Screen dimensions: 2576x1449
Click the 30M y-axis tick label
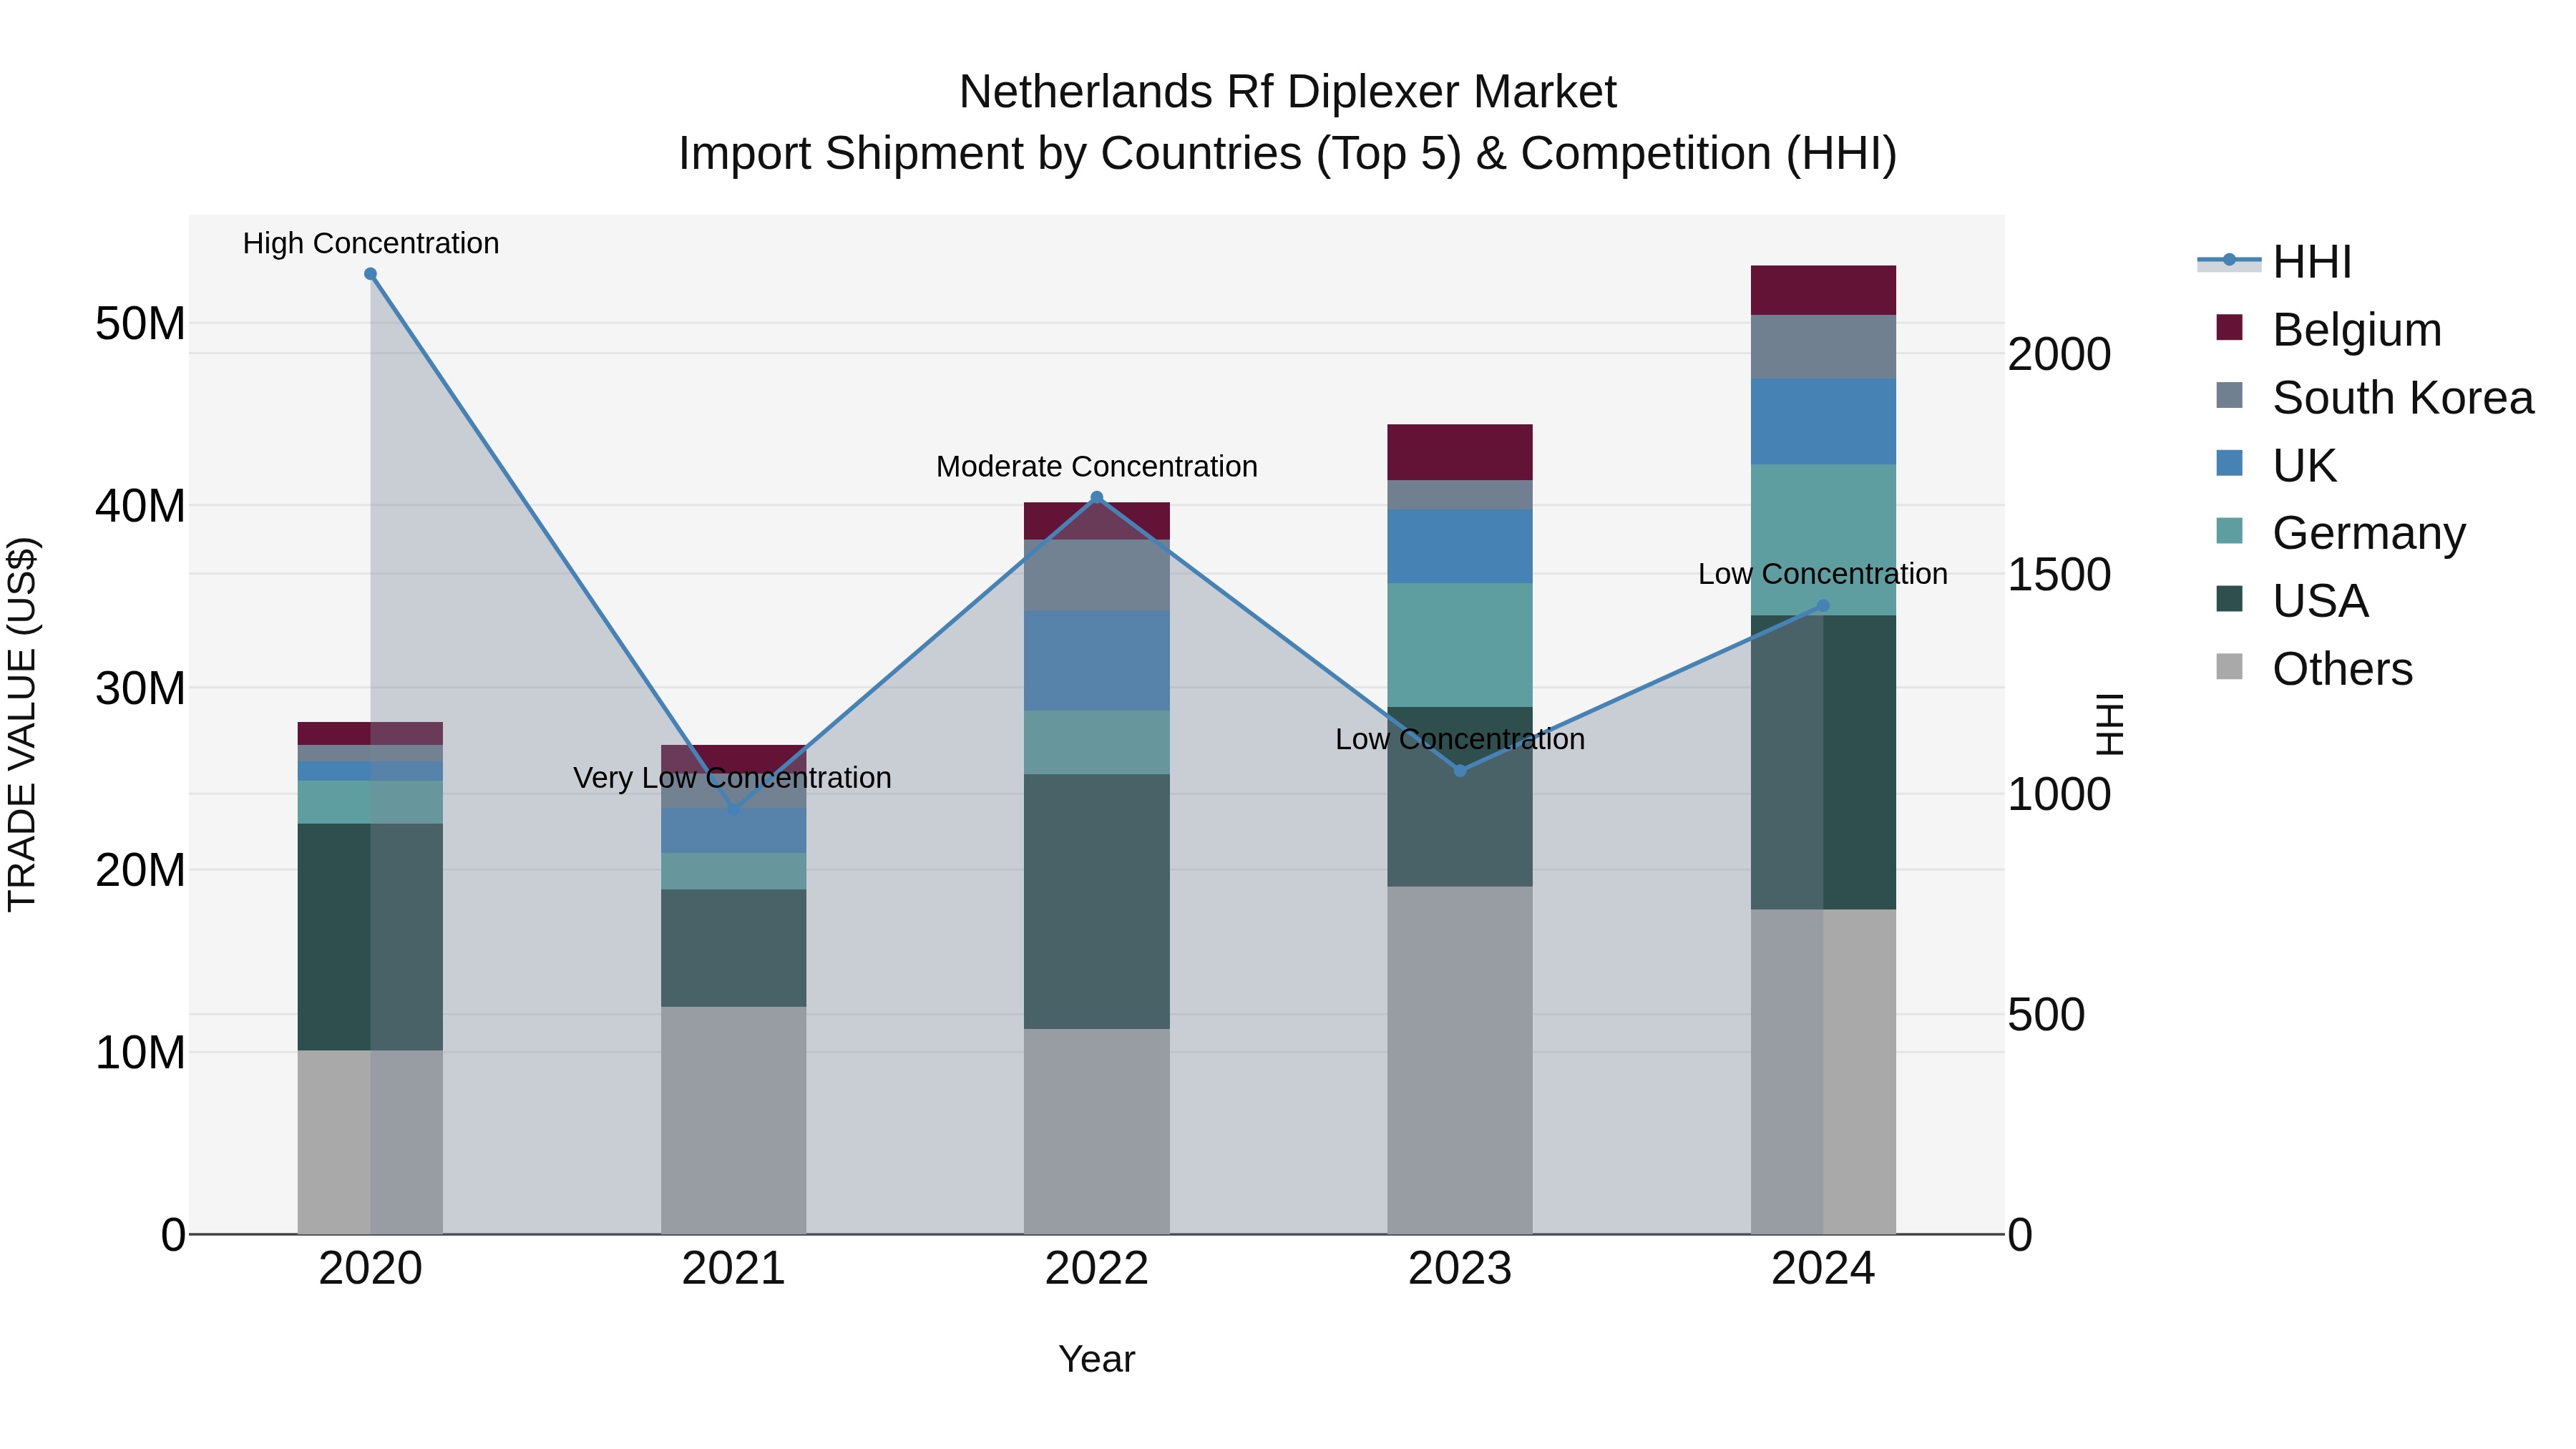pyautogui.click(x=140, y=688)
